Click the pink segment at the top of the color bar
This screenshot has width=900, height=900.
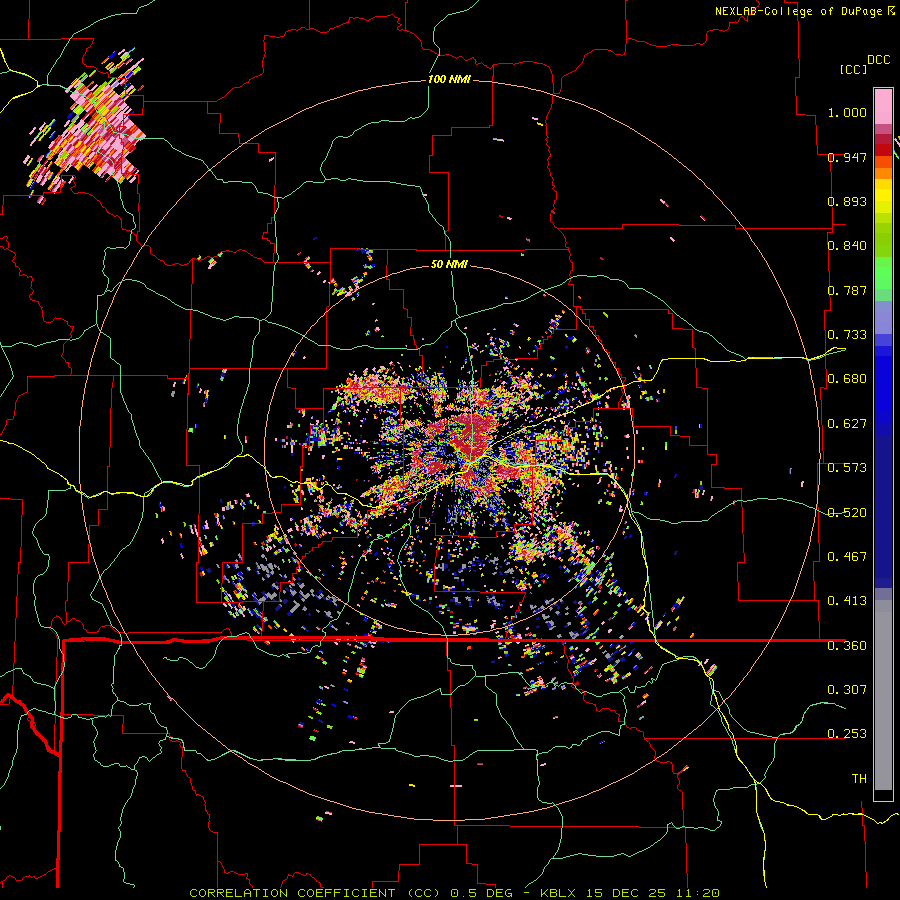[883, 106]
